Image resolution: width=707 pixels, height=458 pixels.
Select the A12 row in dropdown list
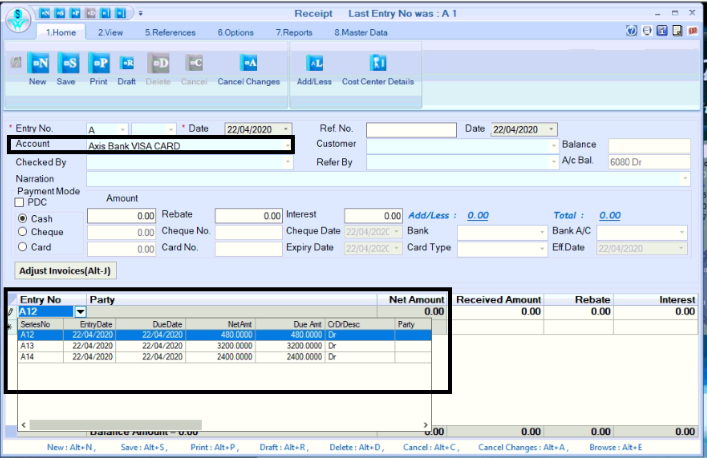pyautogui.click(x=225, y=335)
